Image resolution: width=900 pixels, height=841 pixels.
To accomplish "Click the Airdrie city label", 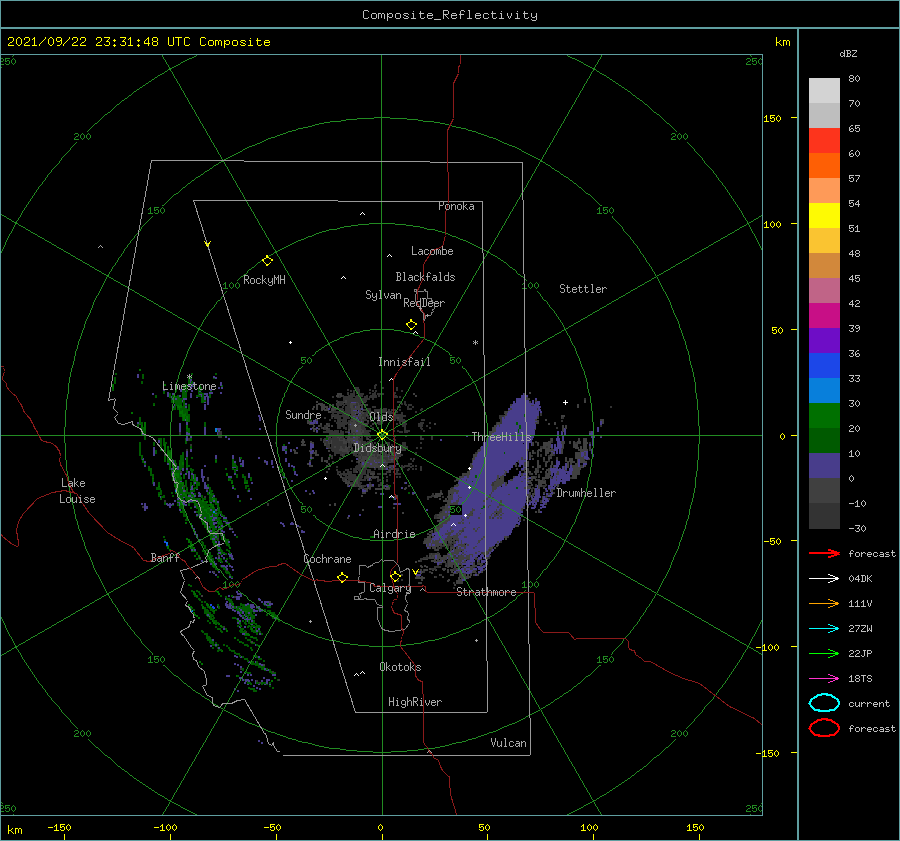I will pos(394,534).
